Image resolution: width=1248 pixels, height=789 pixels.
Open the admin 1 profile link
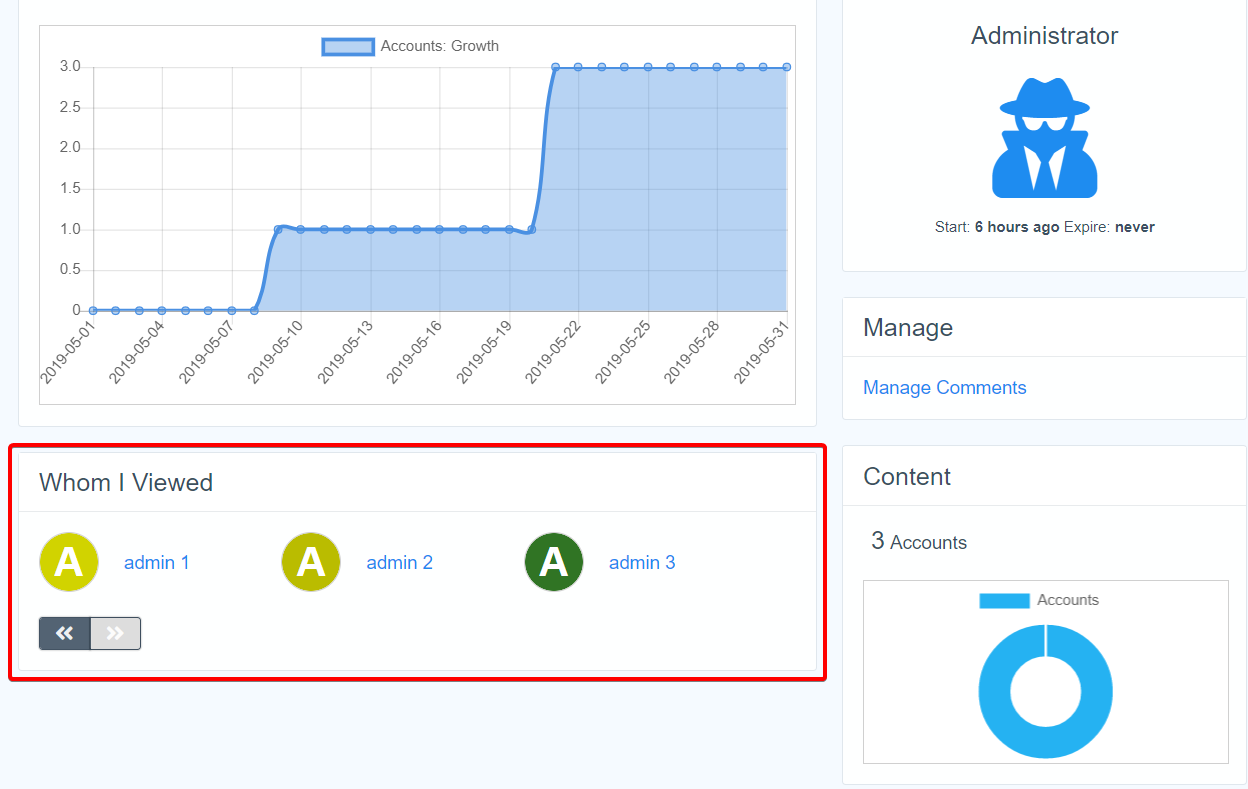click(156, 563)
